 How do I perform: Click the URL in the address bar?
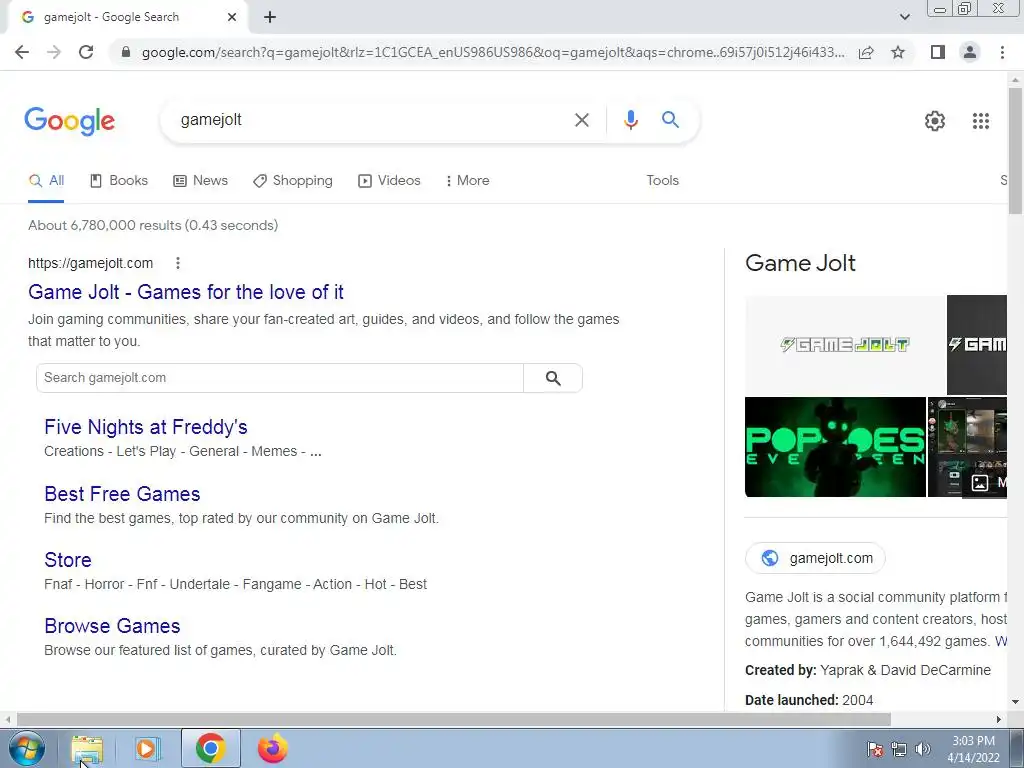(492, 52)
